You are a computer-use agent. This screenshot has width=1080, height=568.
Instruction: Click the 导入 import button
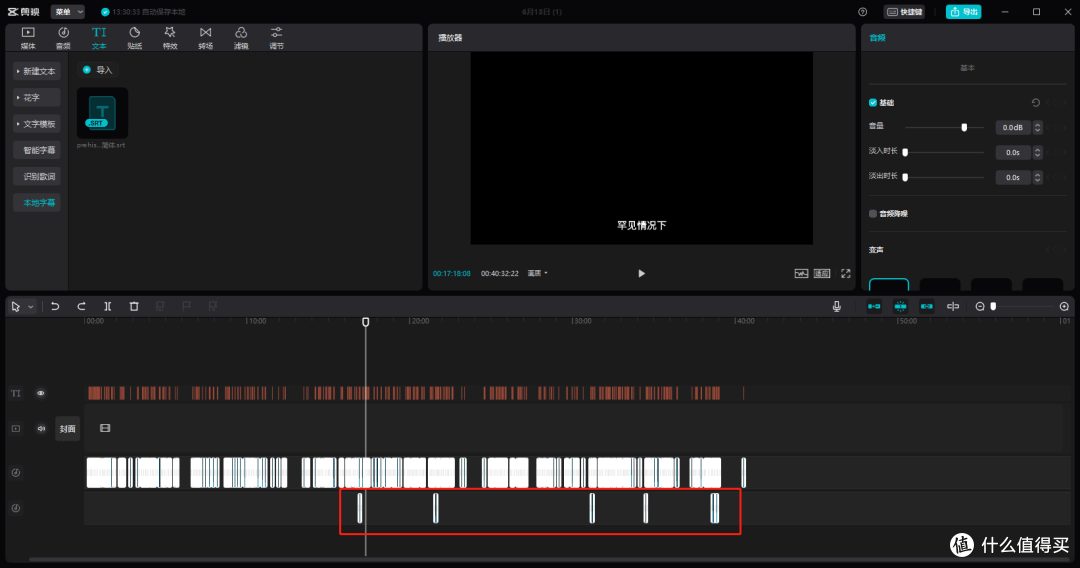point(98,70)
